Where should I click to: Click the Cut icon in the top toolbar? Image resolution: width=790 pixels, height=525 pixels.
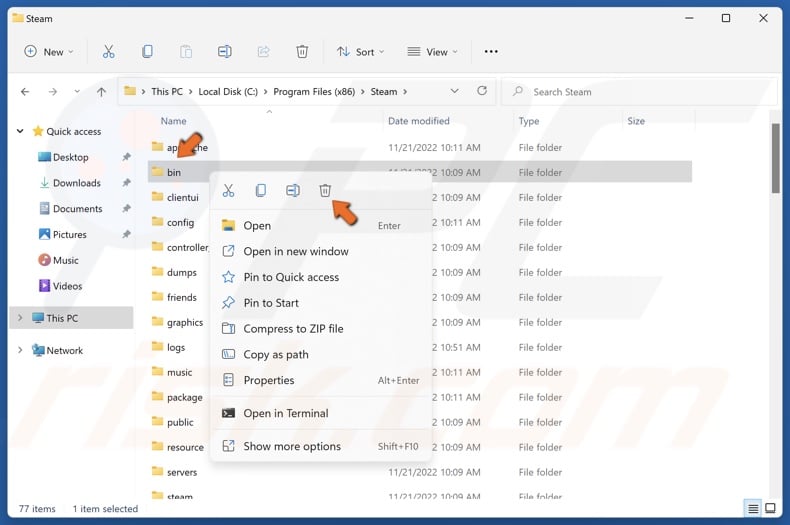coord(108,51)
